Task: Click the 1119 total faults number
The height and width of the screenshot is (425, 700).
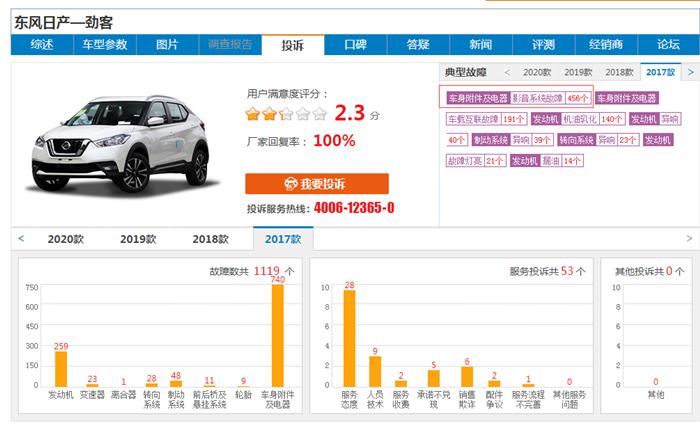Action: [267, 271]
